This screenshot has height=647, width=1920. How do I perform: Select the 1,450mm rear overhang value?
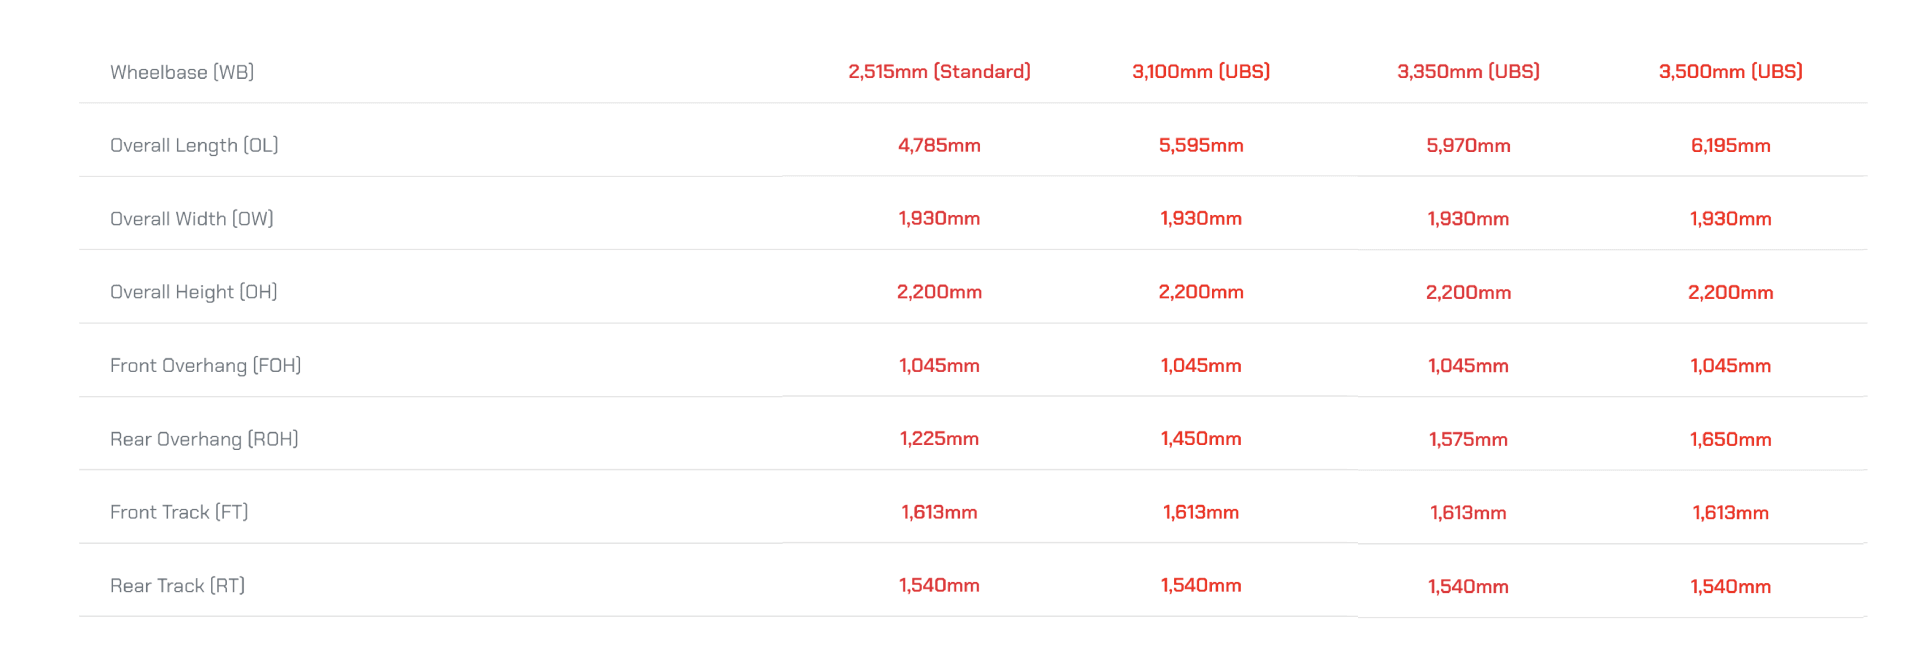(1201, 438)
